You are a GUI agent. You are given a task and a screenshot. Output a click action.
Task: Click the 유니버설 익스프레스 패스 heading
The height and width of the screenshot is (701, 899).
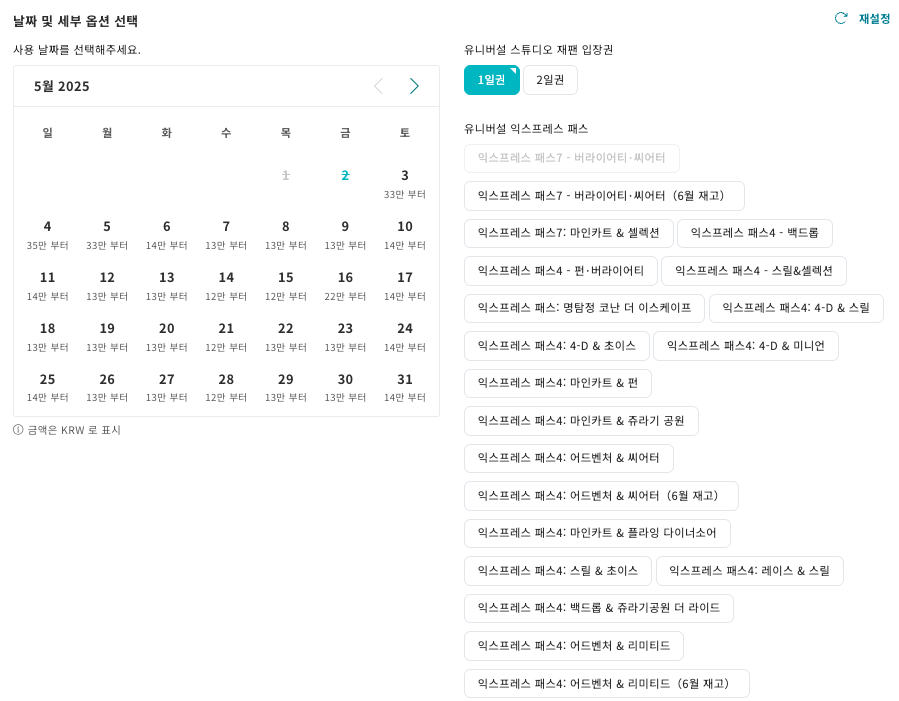click(x=526, y=128)
